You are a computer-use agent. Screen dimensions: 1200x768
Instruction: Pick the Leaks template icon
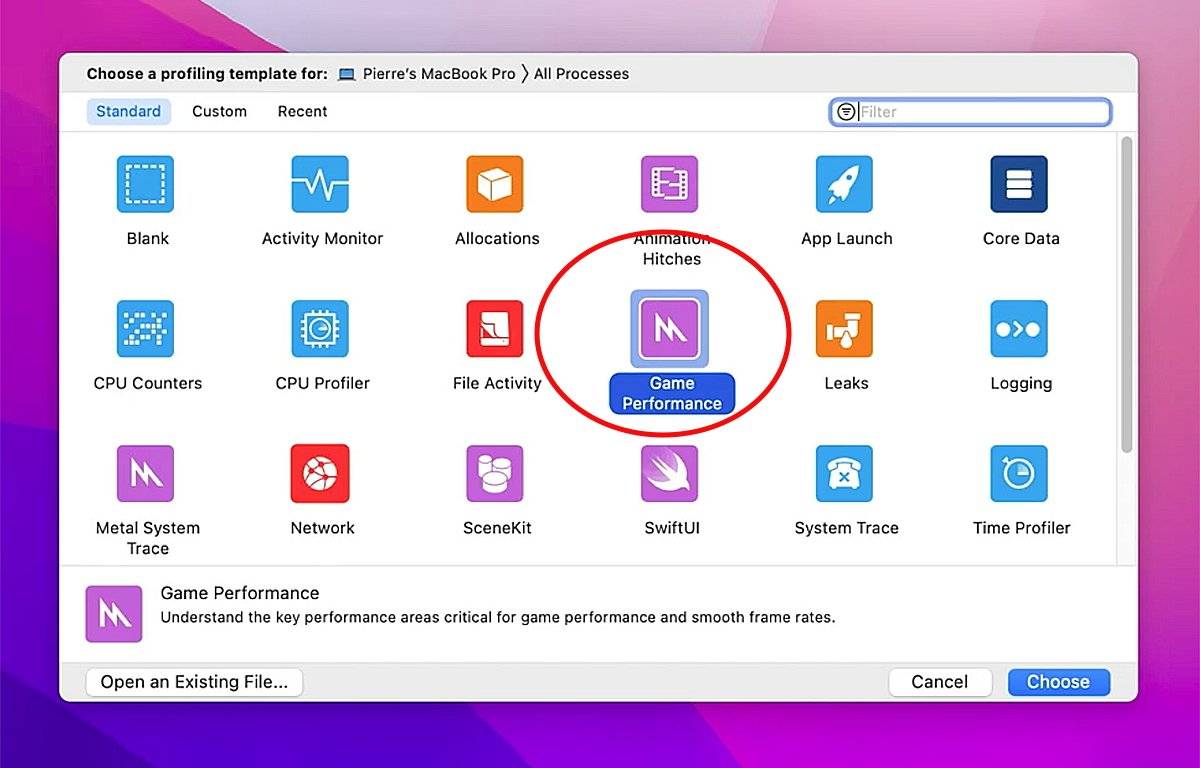[845, 329]
